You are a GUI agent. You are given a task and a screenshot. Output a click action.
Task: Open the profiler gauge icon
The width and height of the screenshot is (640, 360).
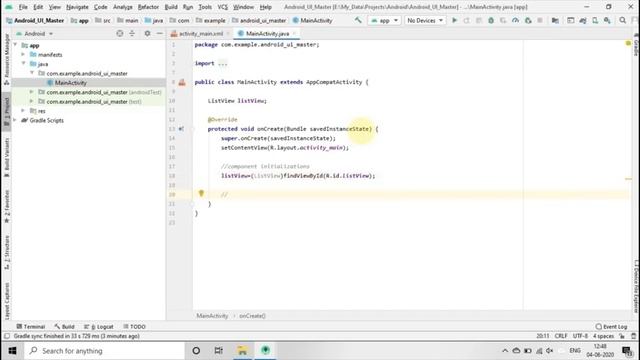(x=516, y=20)
